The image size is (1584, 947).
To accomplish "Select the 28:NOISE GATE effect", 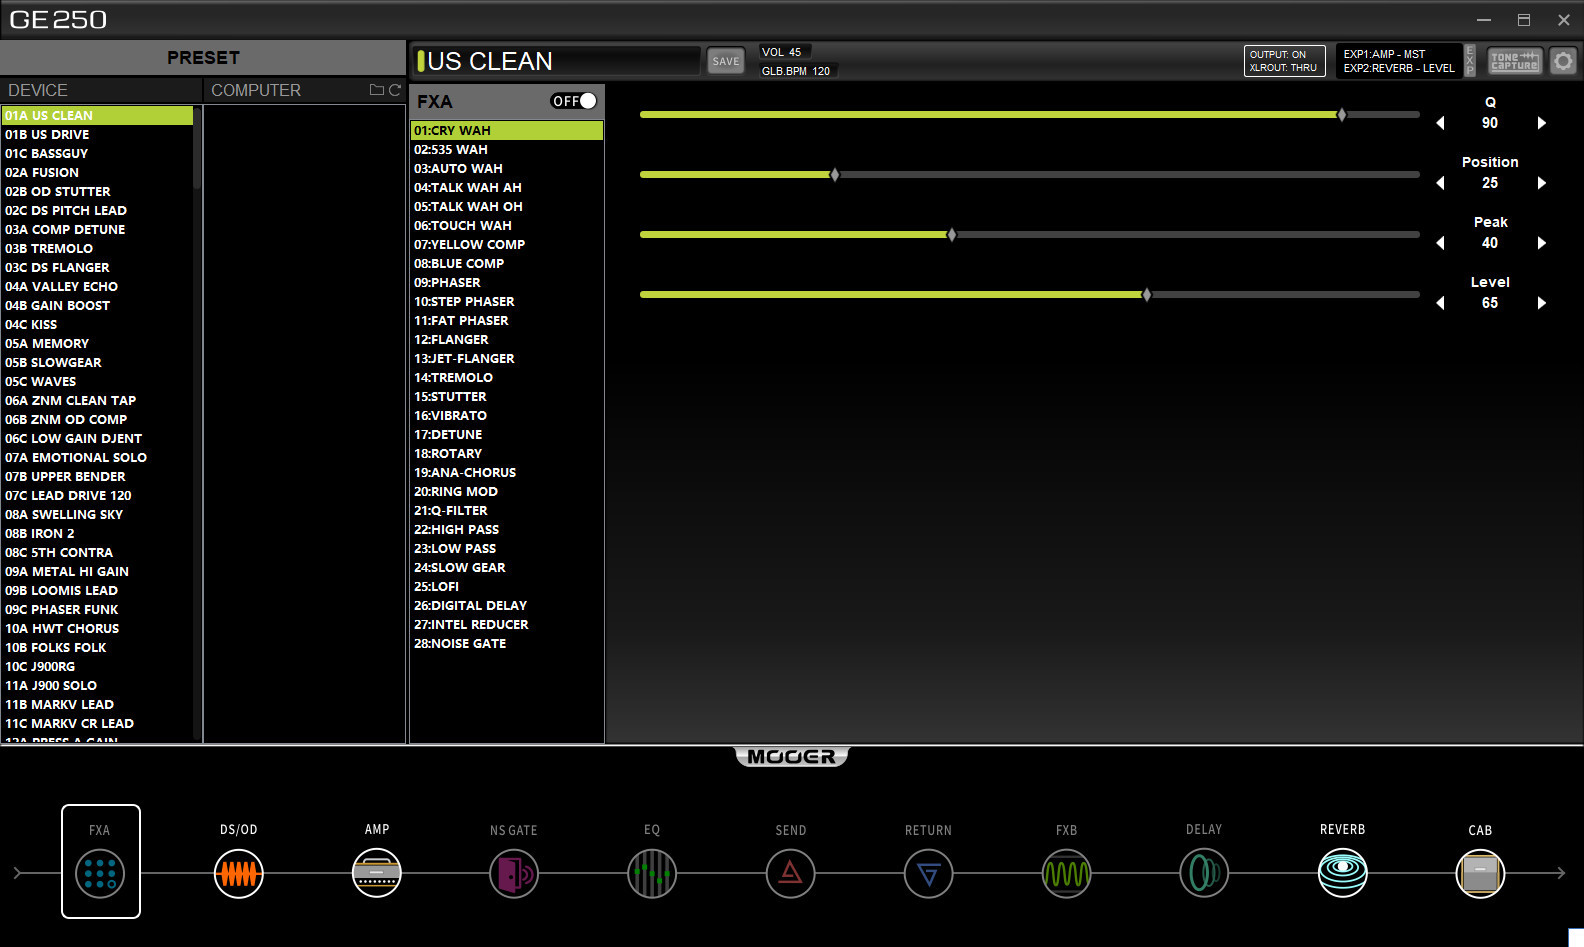I will pos(507,644).
